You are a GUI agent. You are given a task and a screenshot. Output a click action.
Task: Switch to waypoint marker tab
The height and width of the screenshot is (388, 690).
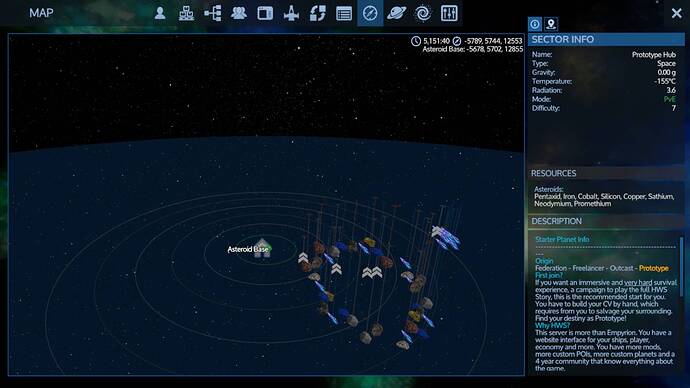551,24
